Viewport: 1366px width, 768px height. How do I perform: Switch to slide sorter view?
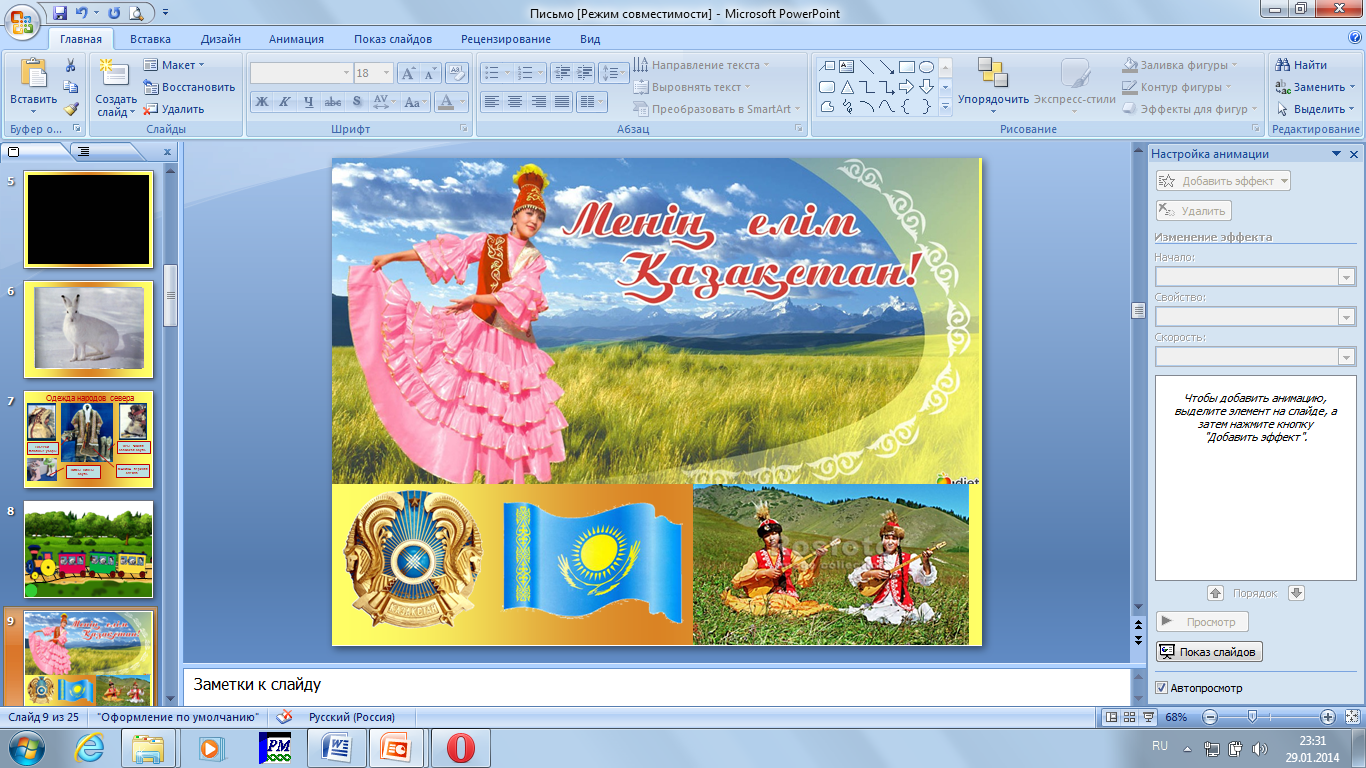[1129, 717]
